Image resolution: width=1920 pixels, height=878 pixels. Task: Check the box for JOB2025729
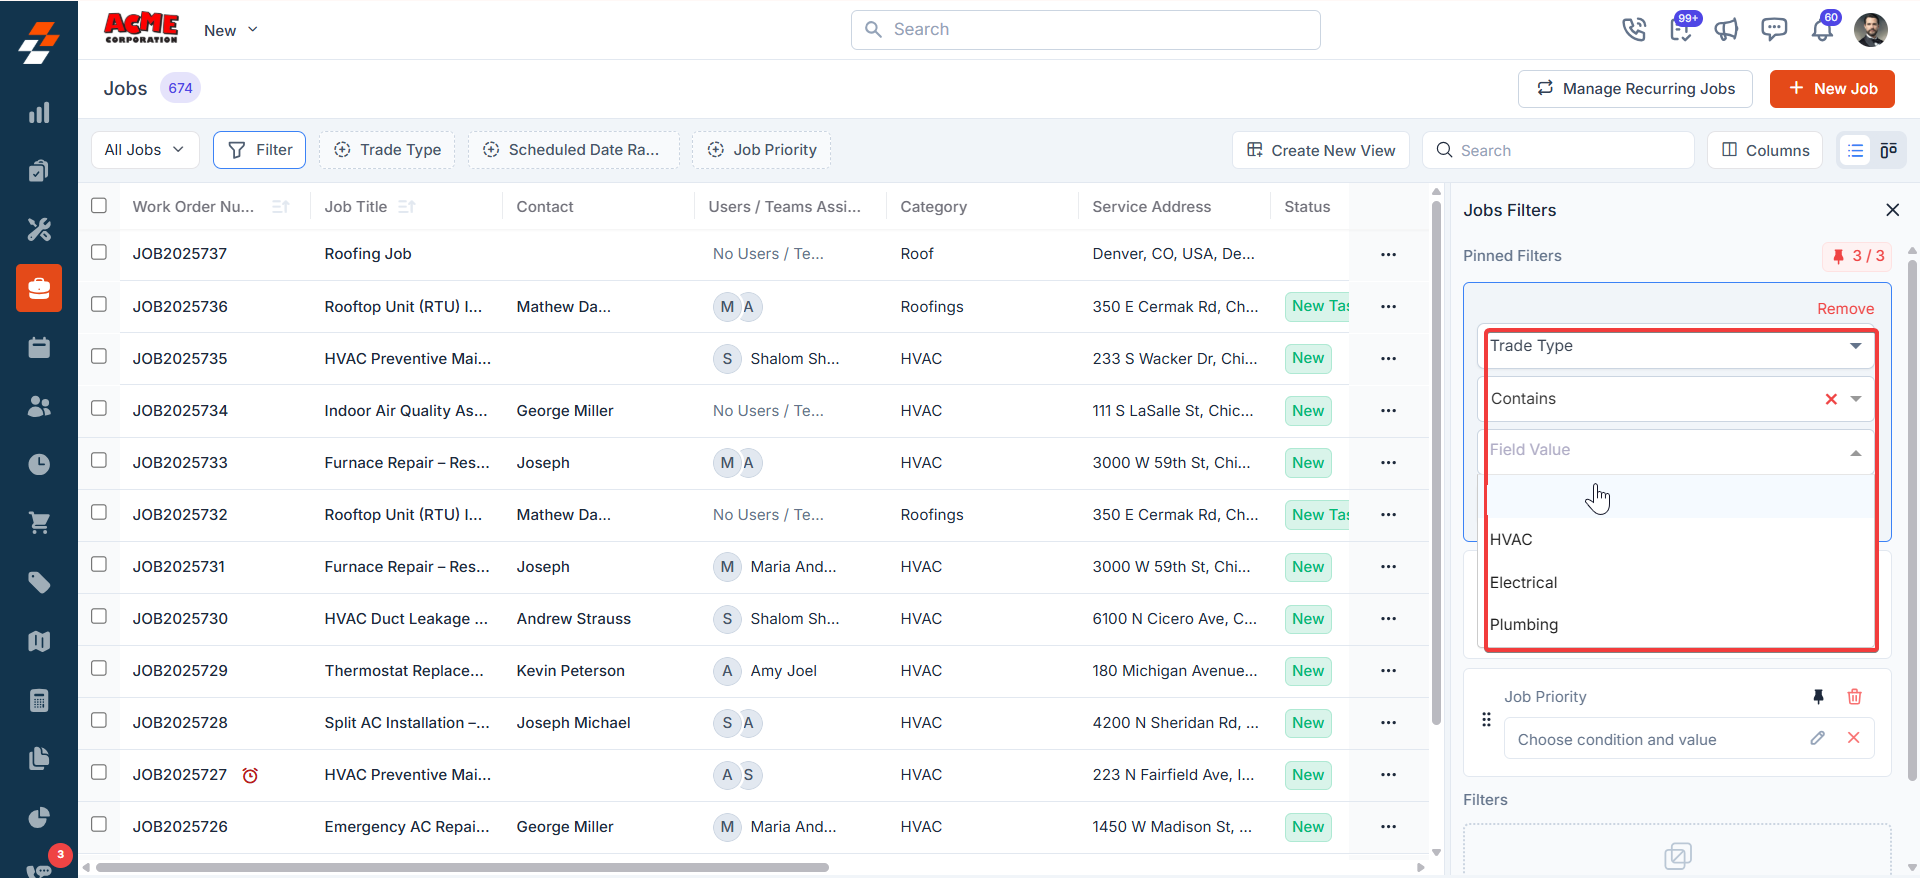pos(99,668)
